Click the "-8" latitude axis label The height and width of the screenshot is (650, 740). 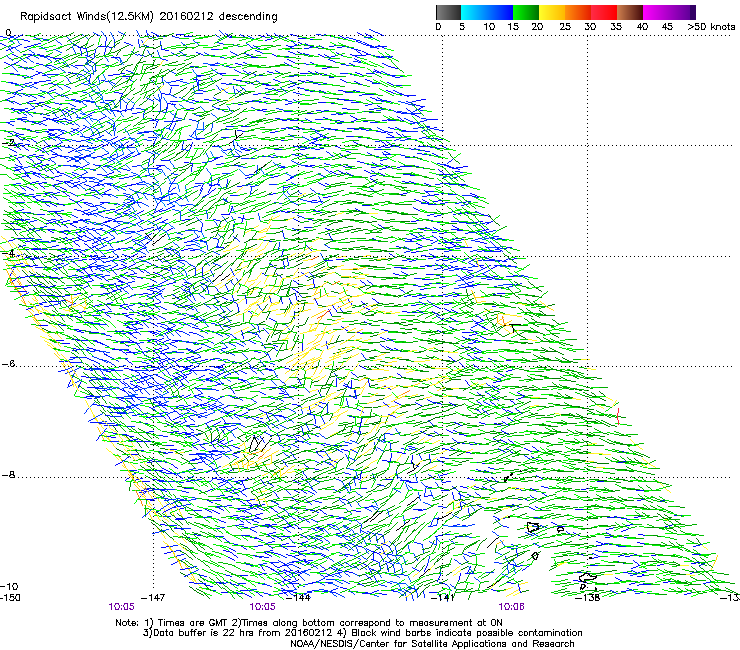click(8, 474)
